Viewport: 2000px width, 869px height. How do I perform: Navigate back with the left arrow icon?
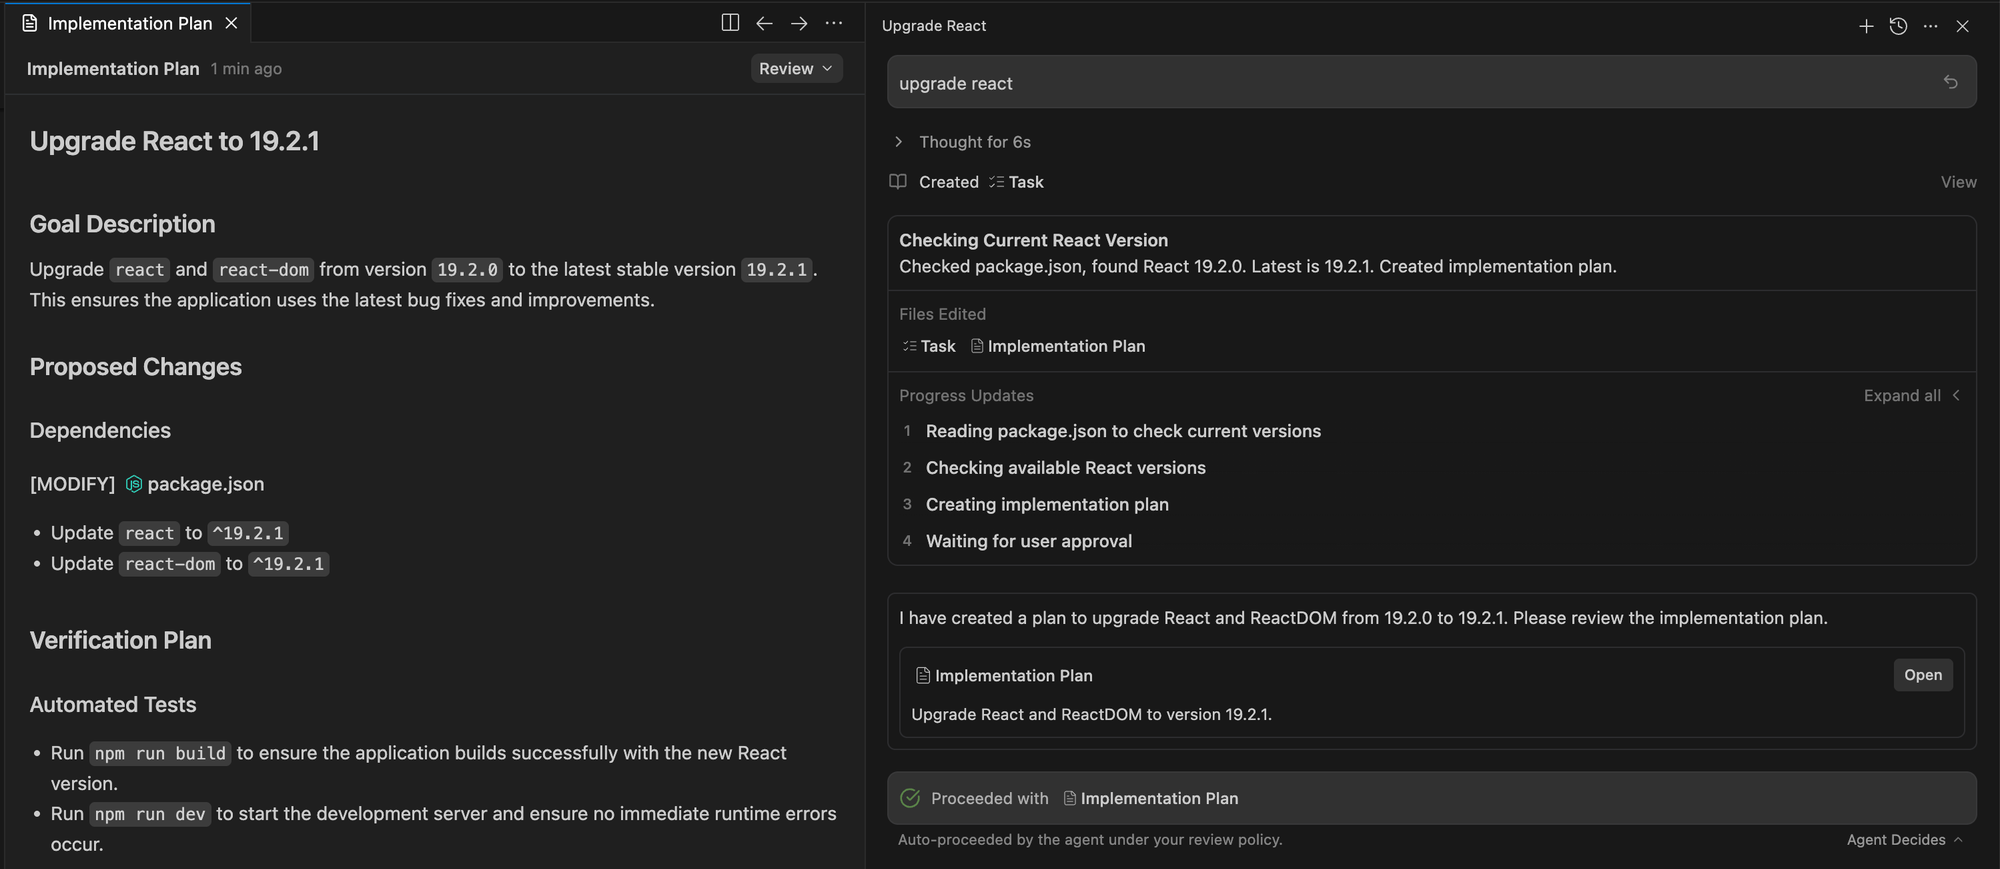tap(764, 23)
